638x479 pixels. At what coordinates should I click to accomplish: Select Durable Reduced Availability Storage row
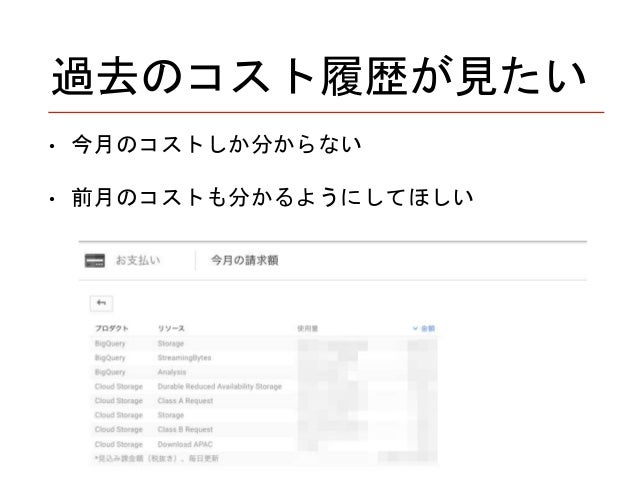coord(264,387)
